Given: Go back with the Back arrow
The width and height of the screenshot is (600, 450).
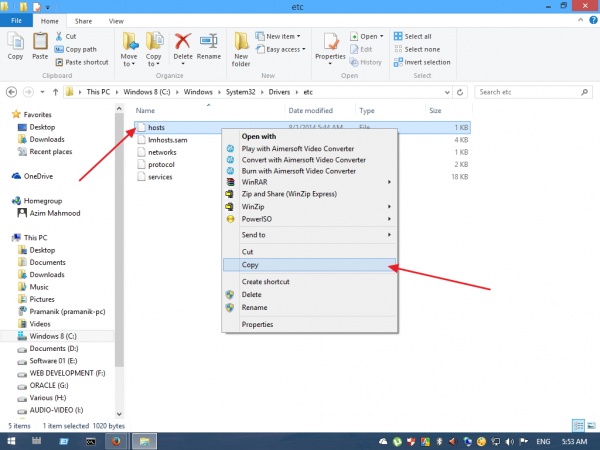Looking at the screenshot, I should click(x=11, y=92).
